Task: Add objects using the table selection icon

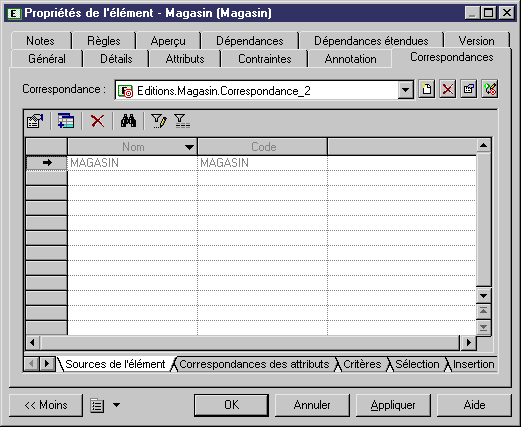Action: pos(66,121)
